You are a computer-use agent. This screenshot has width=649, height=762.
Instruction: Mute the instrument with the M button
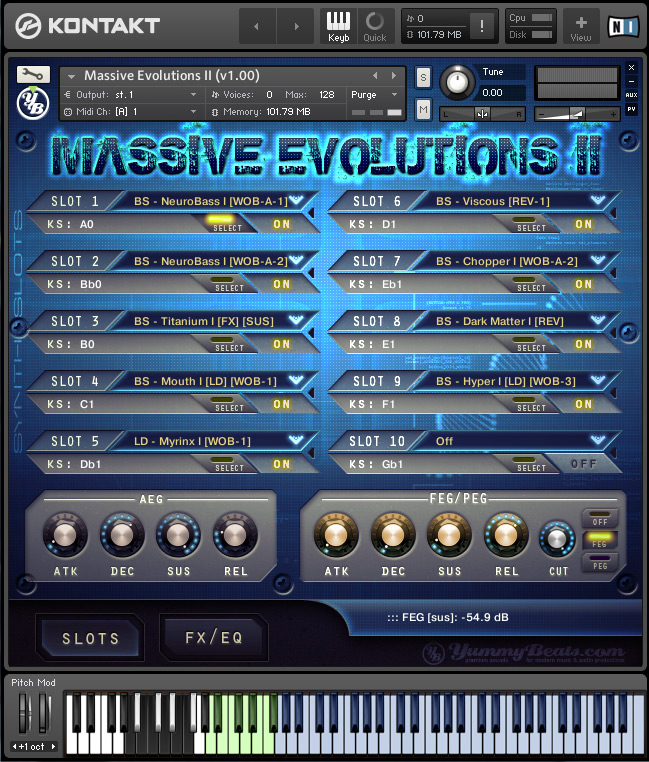423,109
